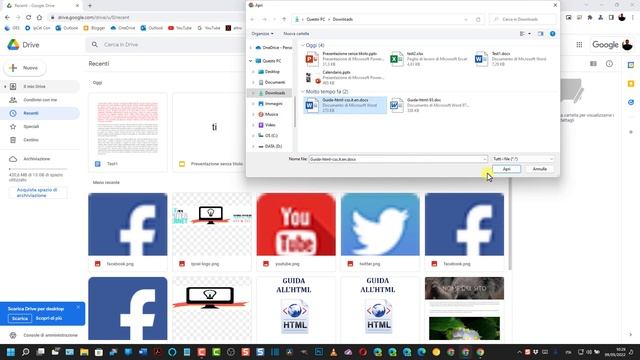The height and width of the screenshot is (360, 640).
Task: Select Immagini in the dialog folder tree
Action: coord(273,104)
